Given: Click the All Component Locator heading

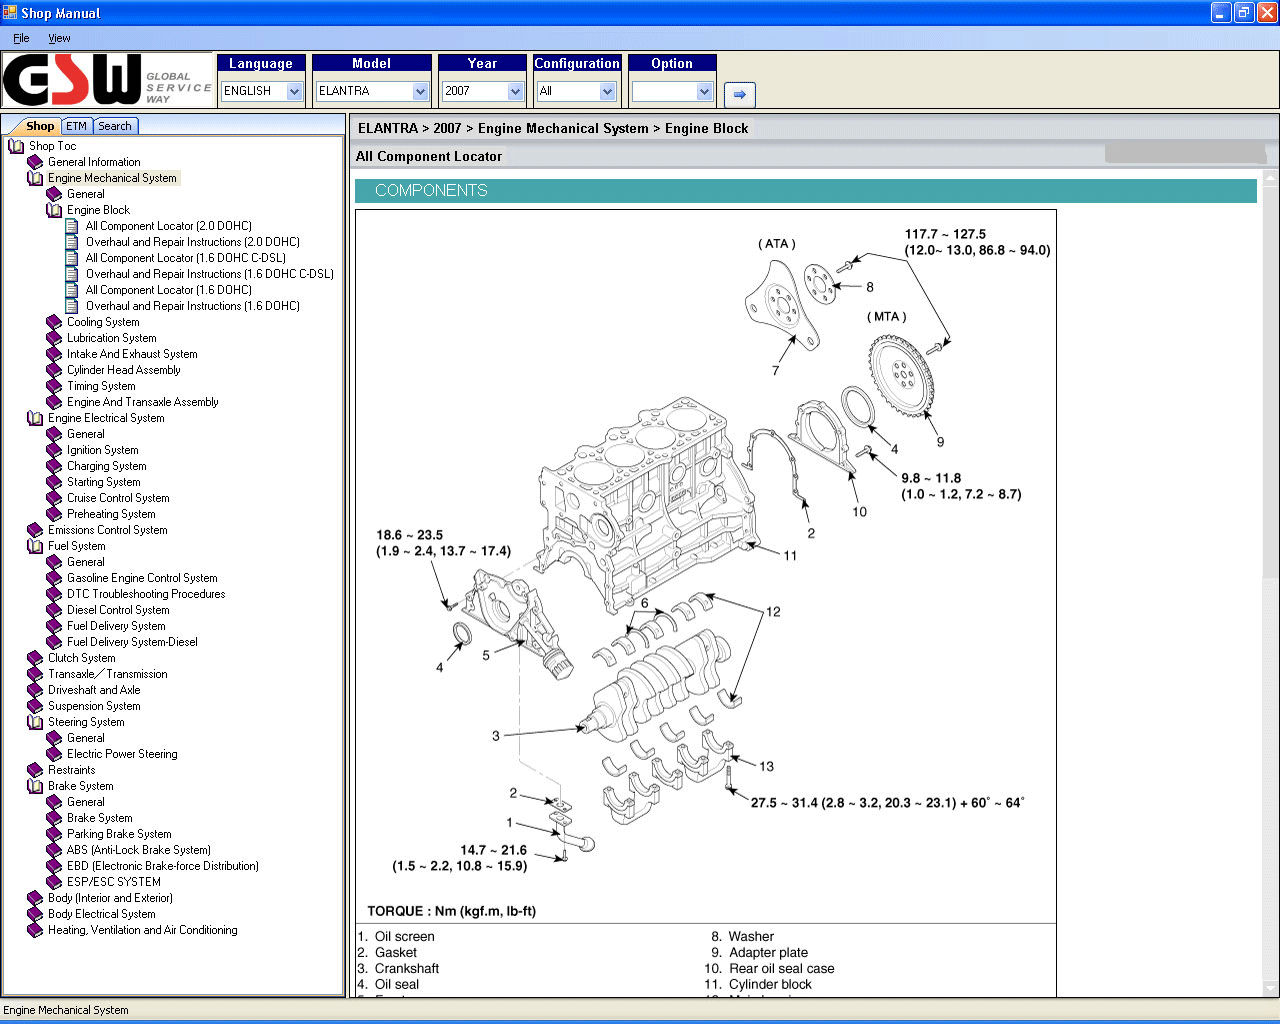Looking at the screenshot, I should pyautogui.click(x=429, y=156).
